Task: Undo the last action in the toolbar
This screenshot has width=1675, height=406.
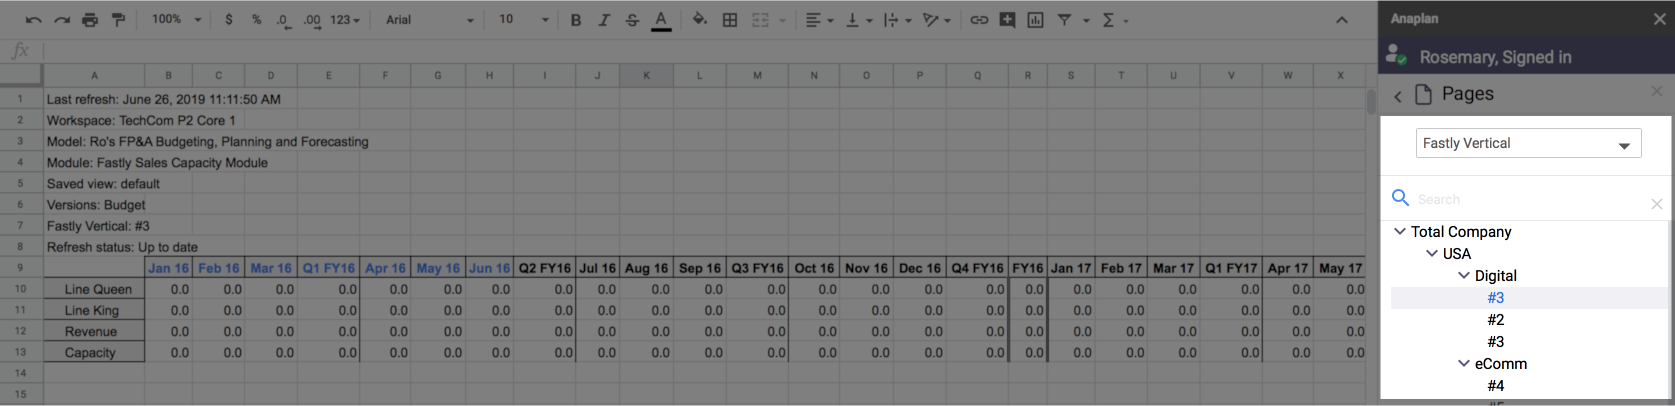Action: pyautogui.click(x=34, y=20)
